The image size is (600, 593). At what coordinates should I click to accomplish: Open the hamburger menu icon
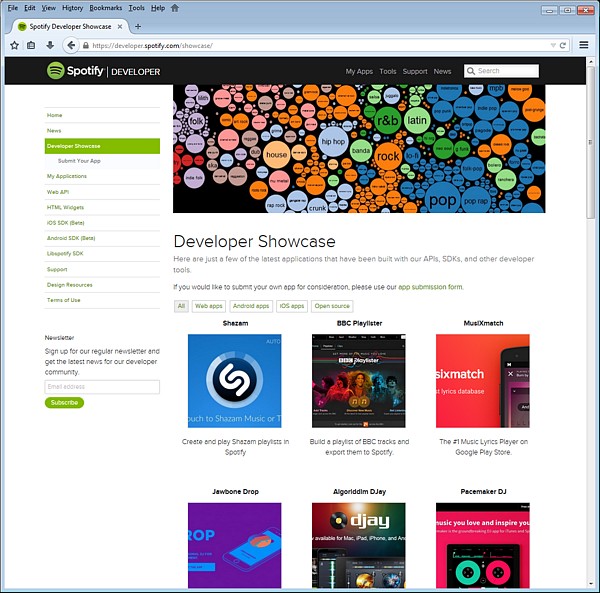point(584,45)
